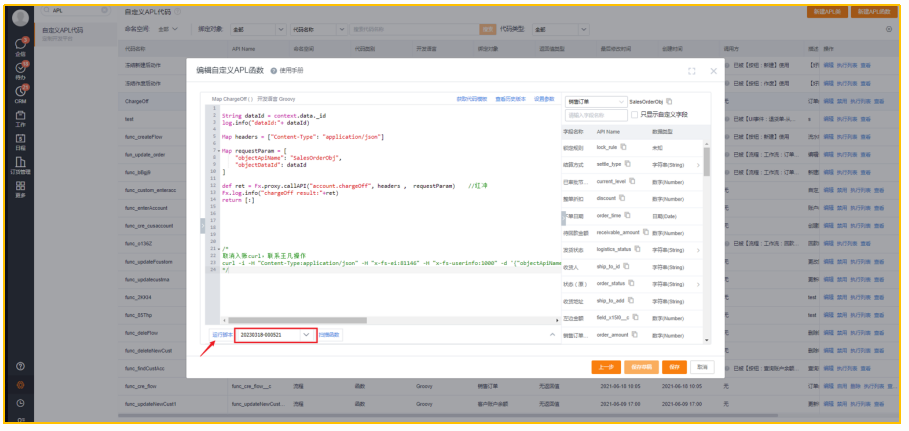This screenshot has height=431, width=909.
Task: Open the 代码类型 dropdown
Action: pos(559,28)
